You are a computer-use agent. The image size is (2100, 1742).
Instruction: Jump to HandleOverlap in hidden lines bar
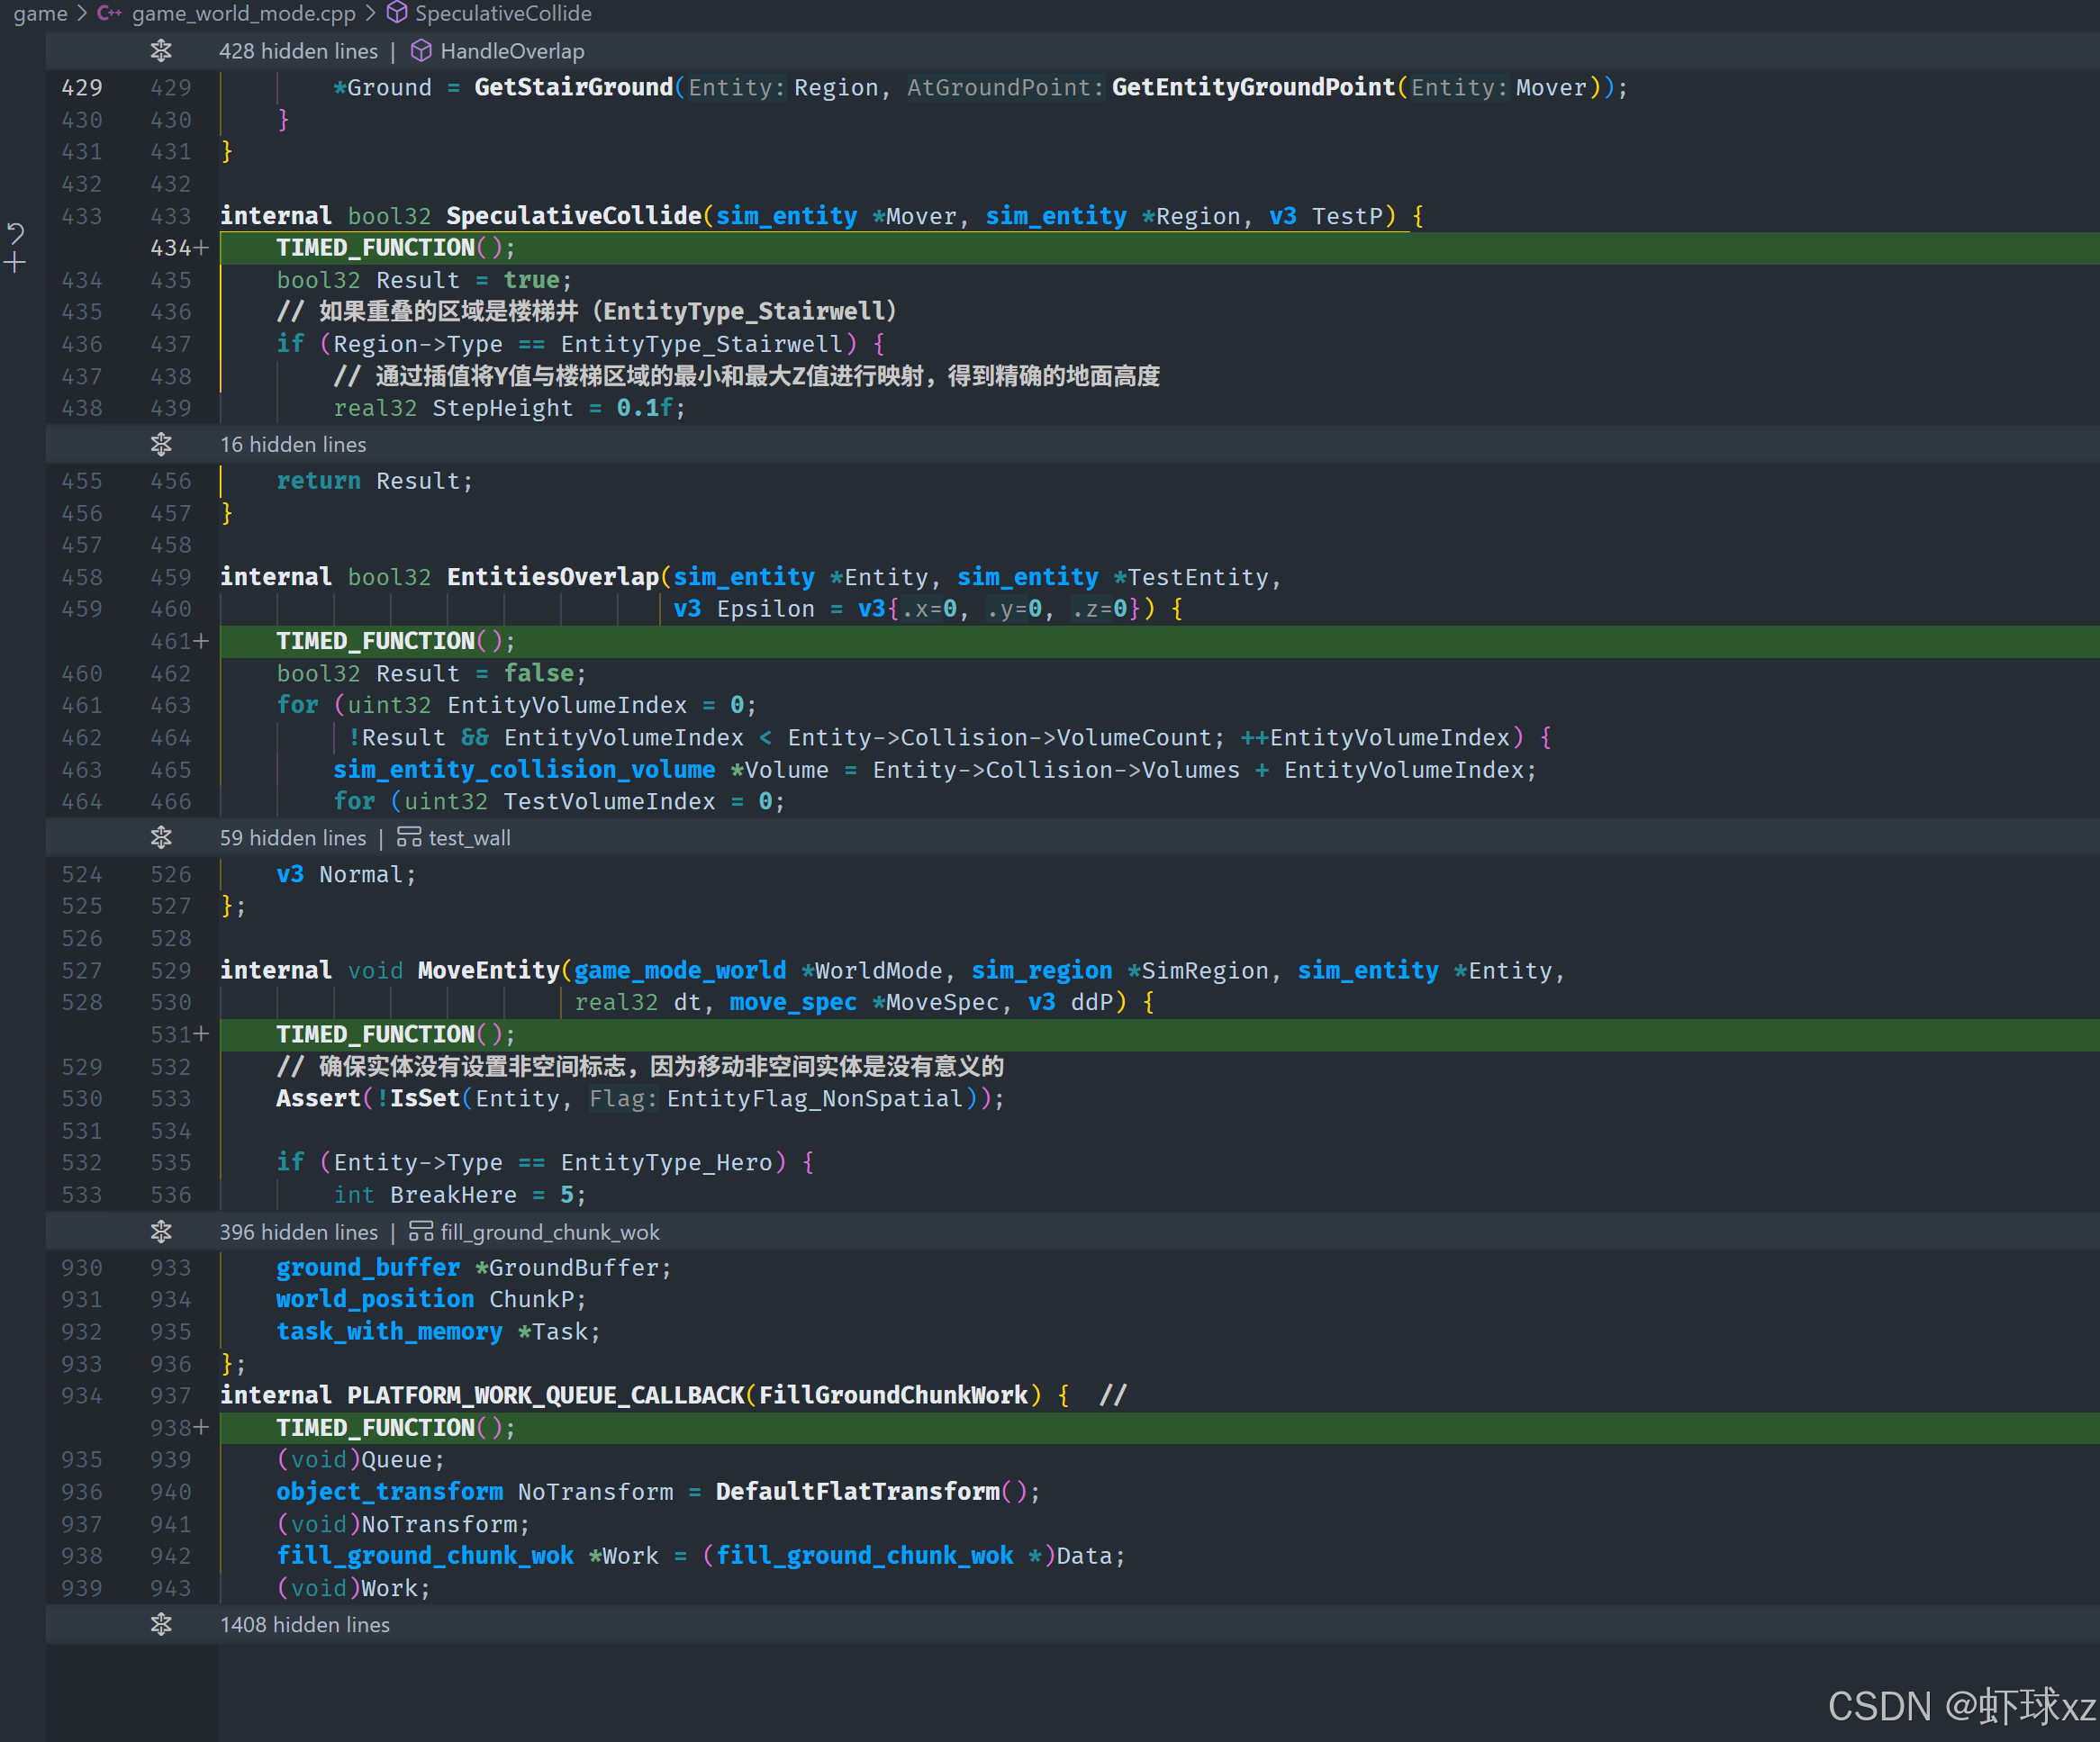(x=512, y=51)
